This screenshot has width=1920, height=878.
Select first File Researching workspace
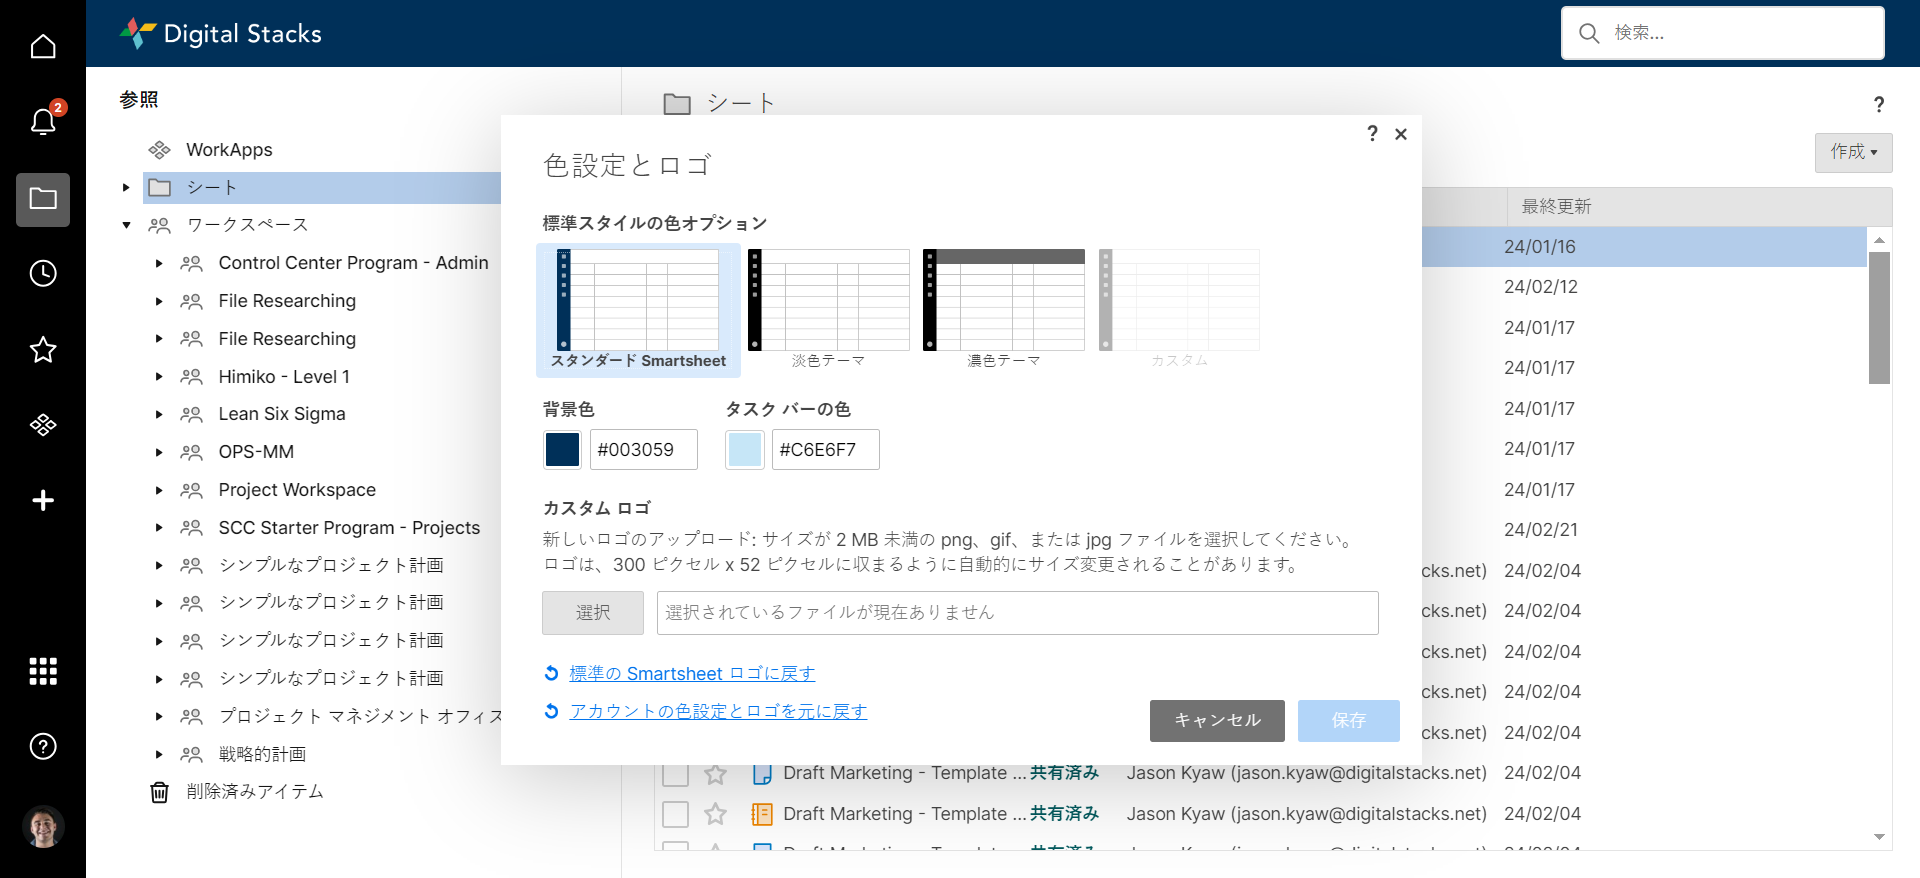[x=287, y=301]
